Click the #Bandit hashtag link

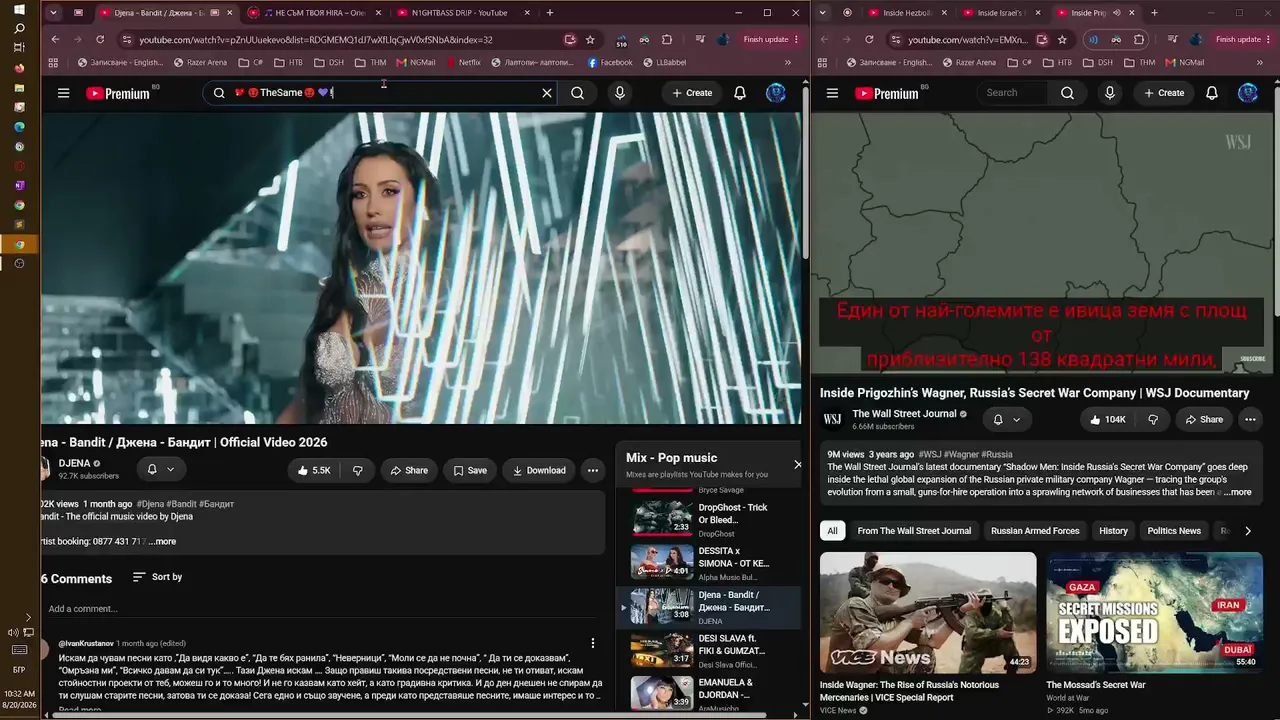[181, 504]
